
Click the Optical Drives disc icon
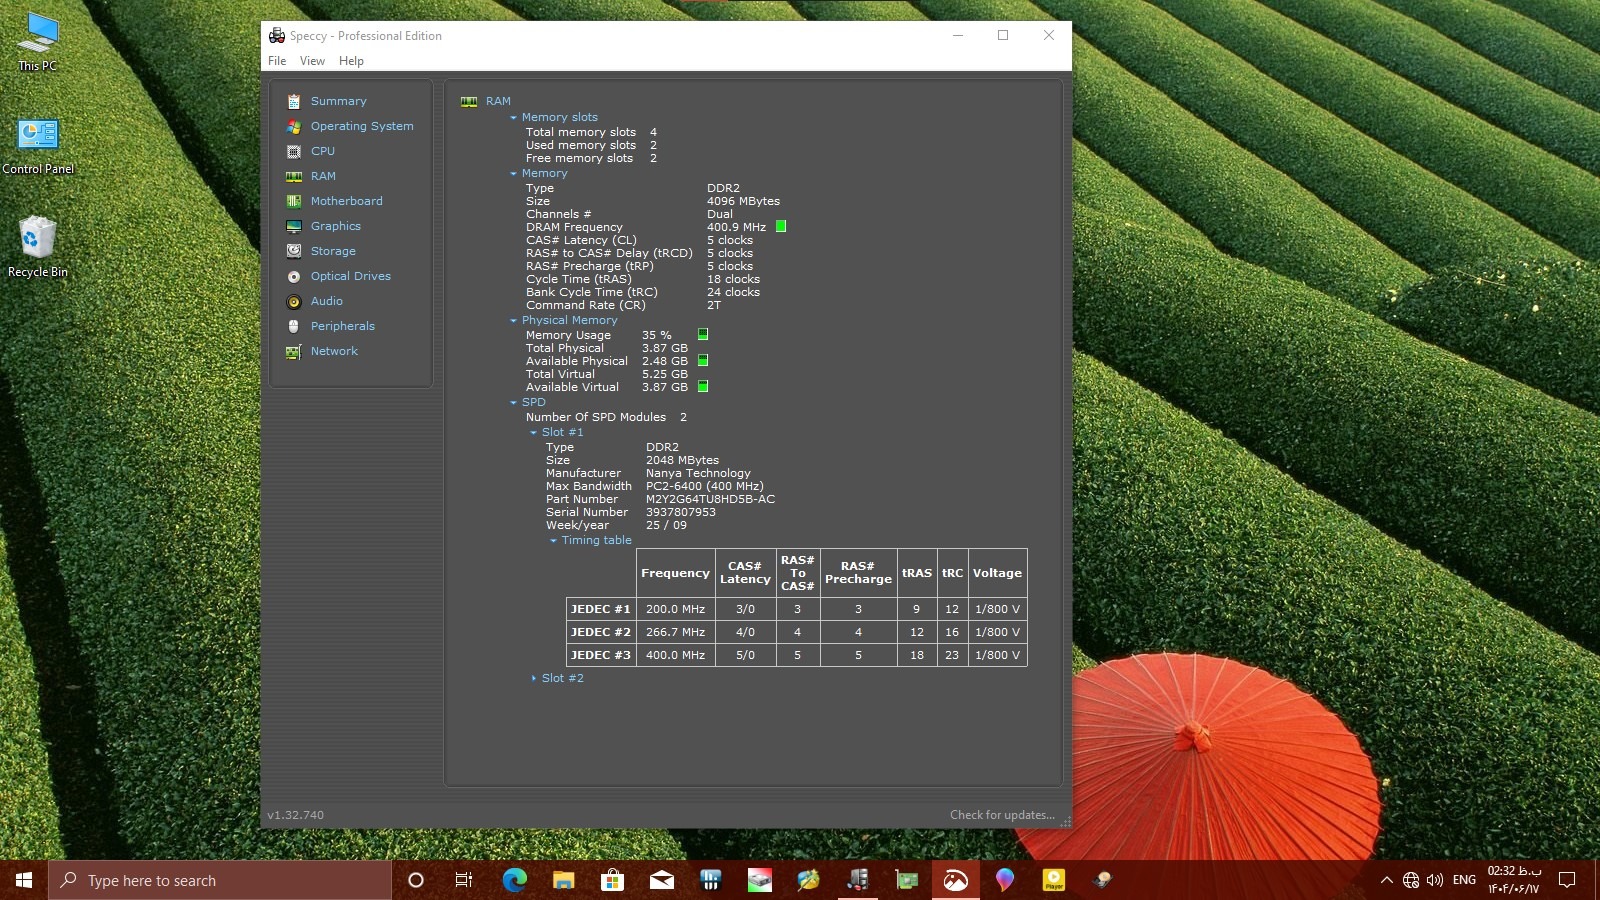pos(294,276)
